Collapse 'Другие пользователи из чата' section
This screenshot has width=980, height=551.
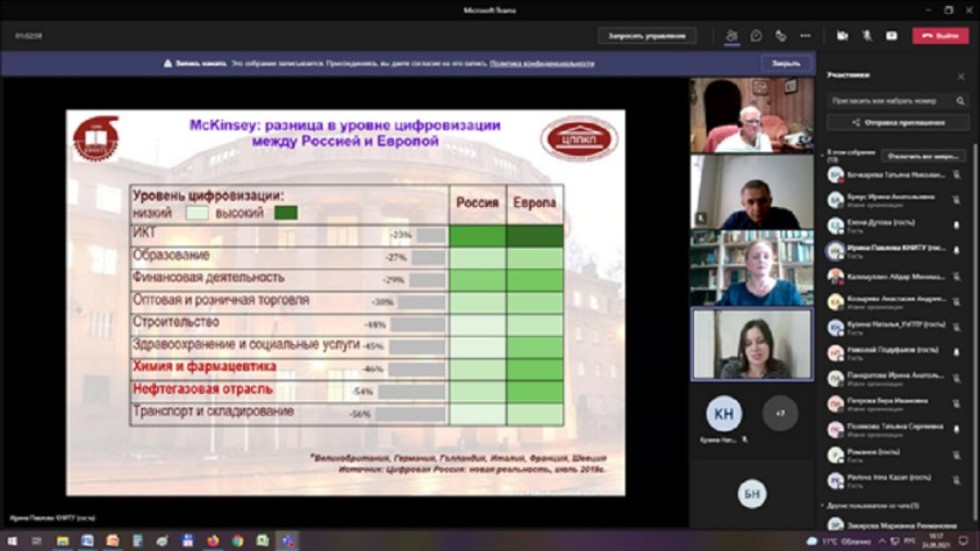point(823,505)
